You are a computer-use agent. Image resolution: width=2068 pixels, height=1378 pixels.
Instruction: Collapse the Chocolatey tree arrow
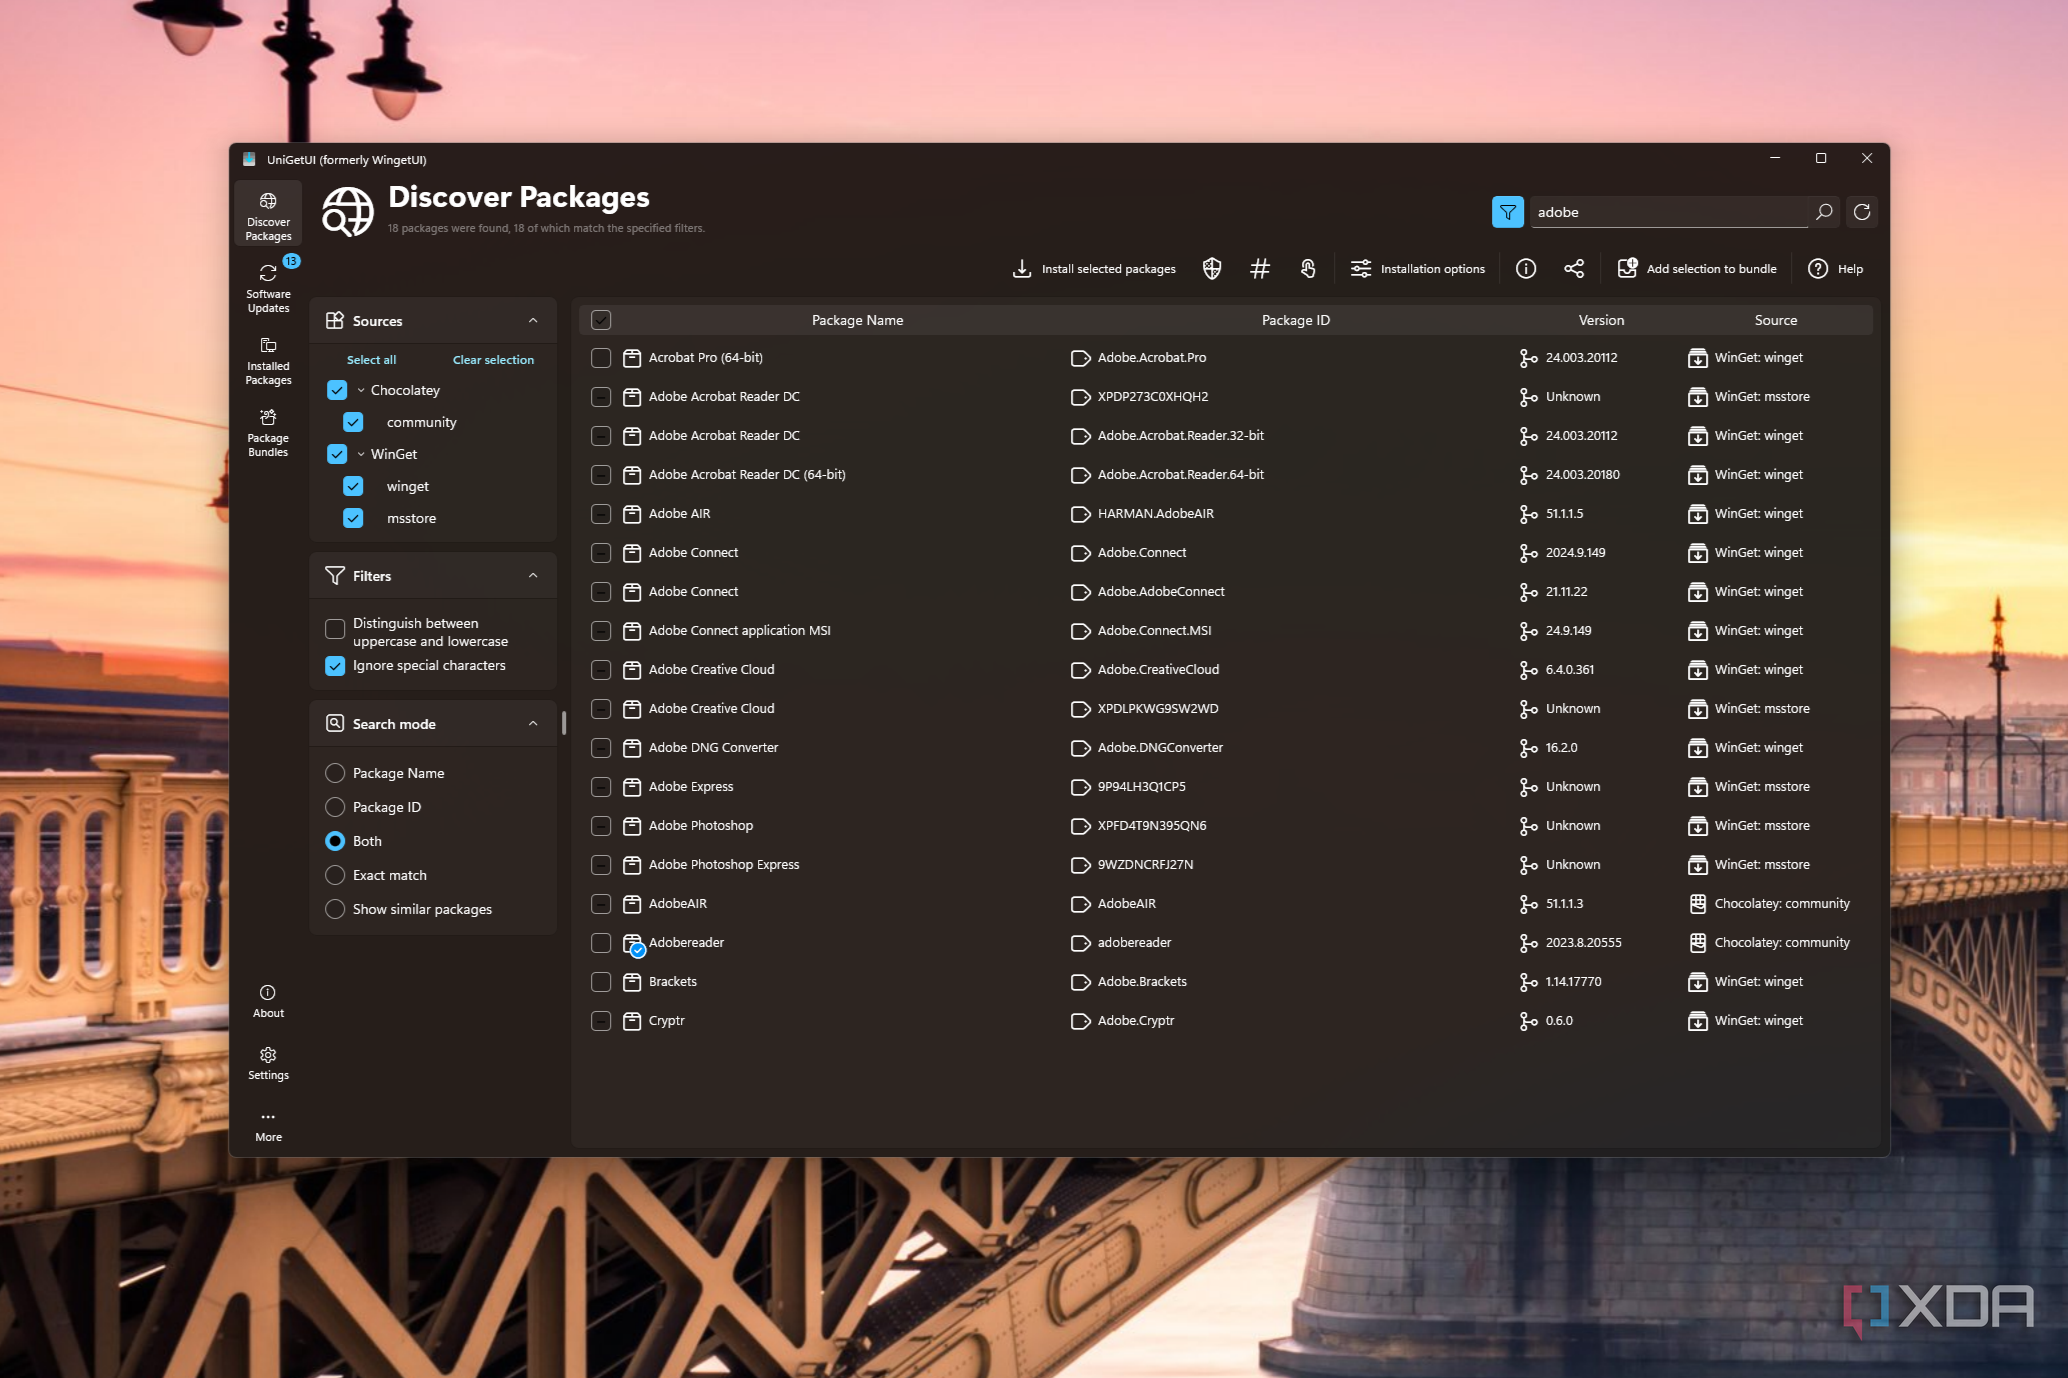(x=361, y=390)
